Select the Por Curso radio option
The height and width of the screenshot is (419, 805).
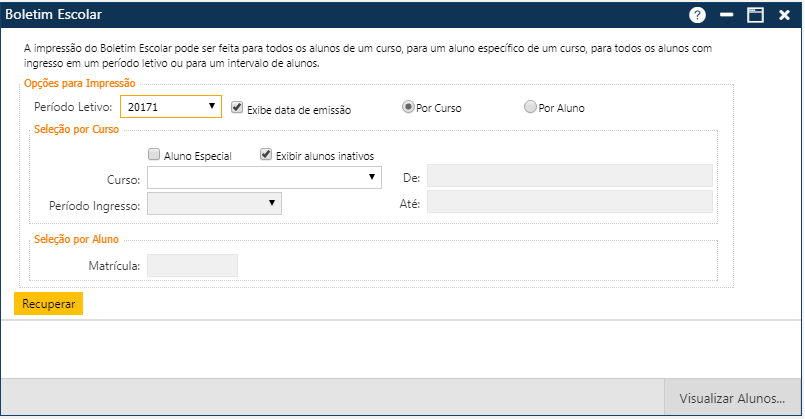click(x=408, y=107)
